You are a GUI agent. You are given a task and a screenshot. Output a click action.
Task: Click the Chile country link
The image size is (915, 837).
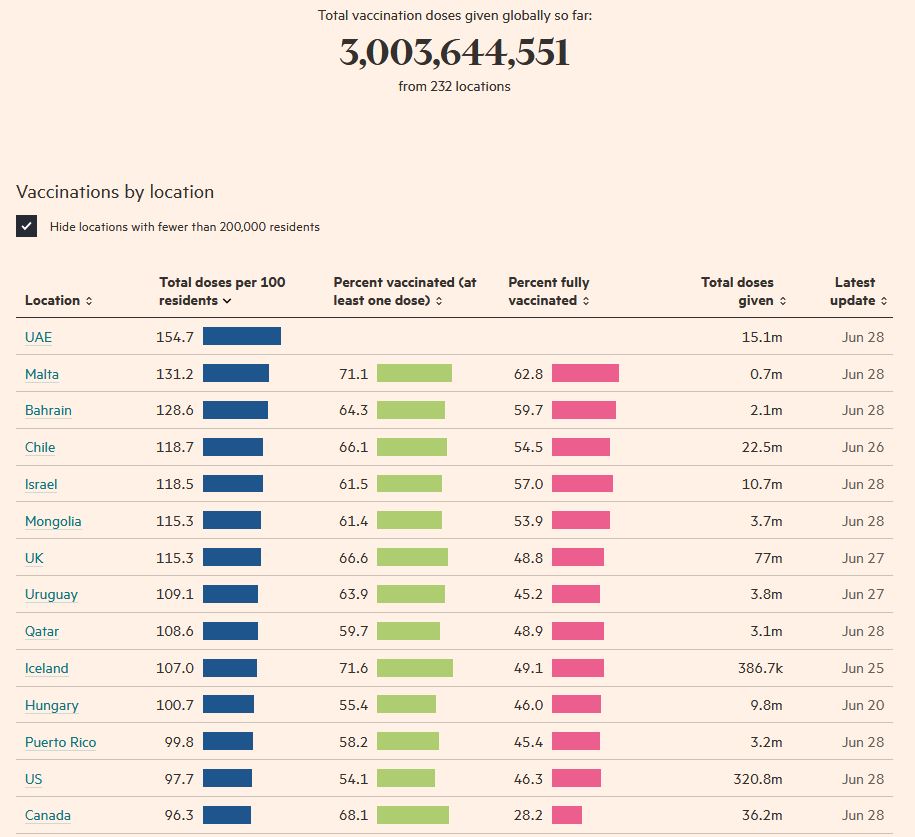click(x=40, y=447)
